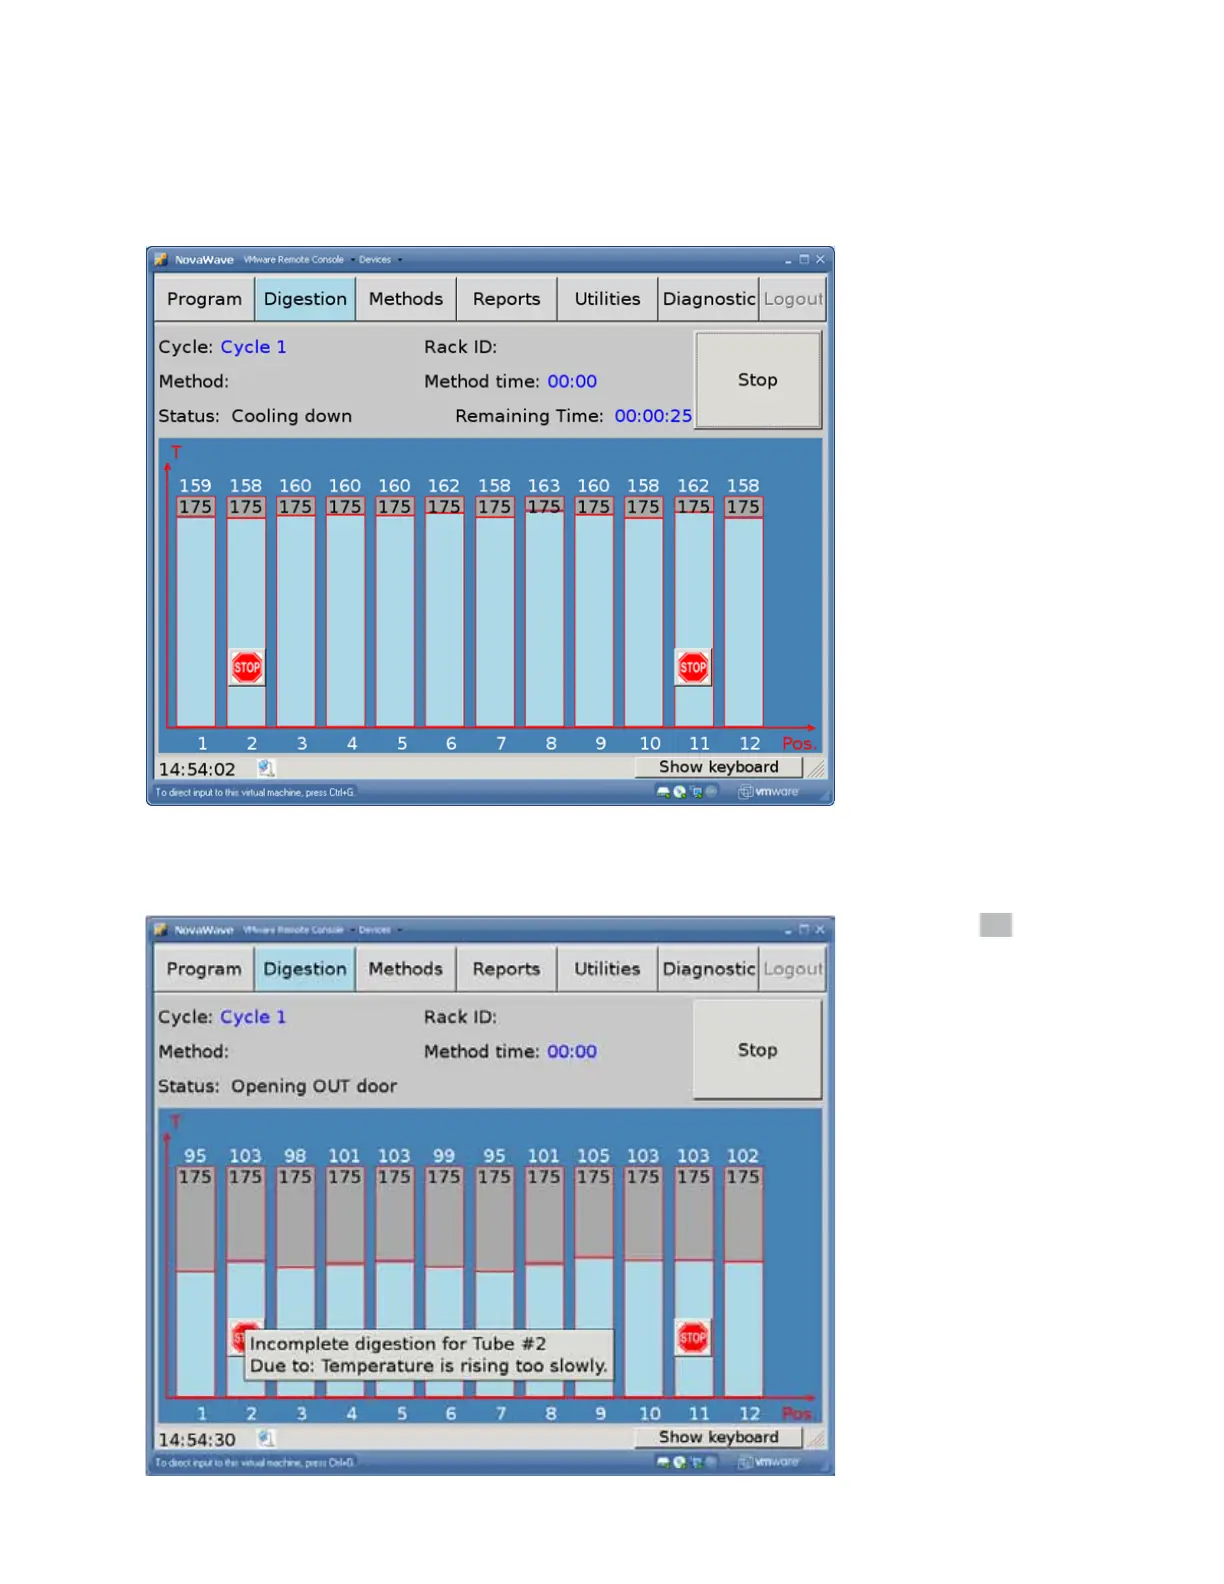Image resolution: width=1224 pixels, height=1584 pixels.
Task: Click 'Cycle 1' in the Cooling down window
Action: (253, 347)
